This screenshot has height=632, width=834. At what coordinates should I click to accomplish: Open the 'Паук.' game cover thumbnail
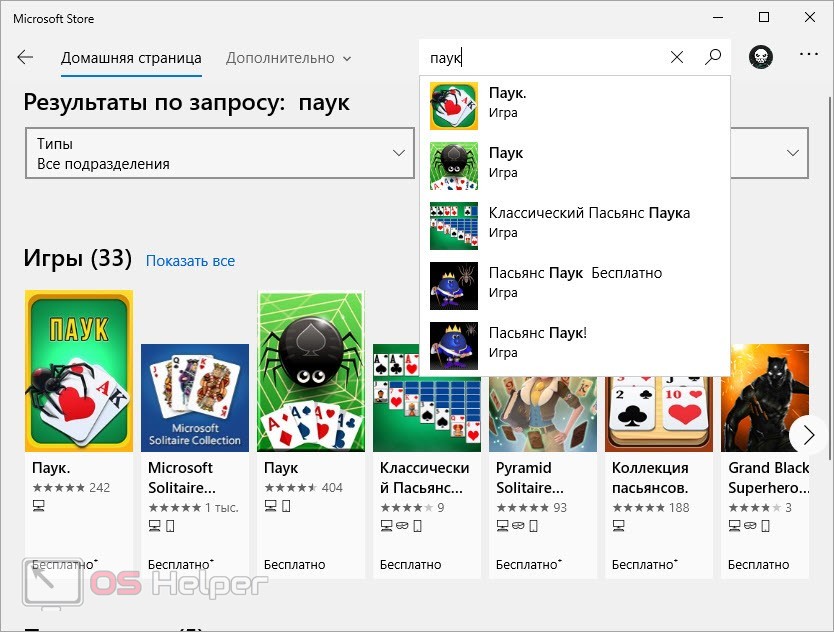[79, 371]
